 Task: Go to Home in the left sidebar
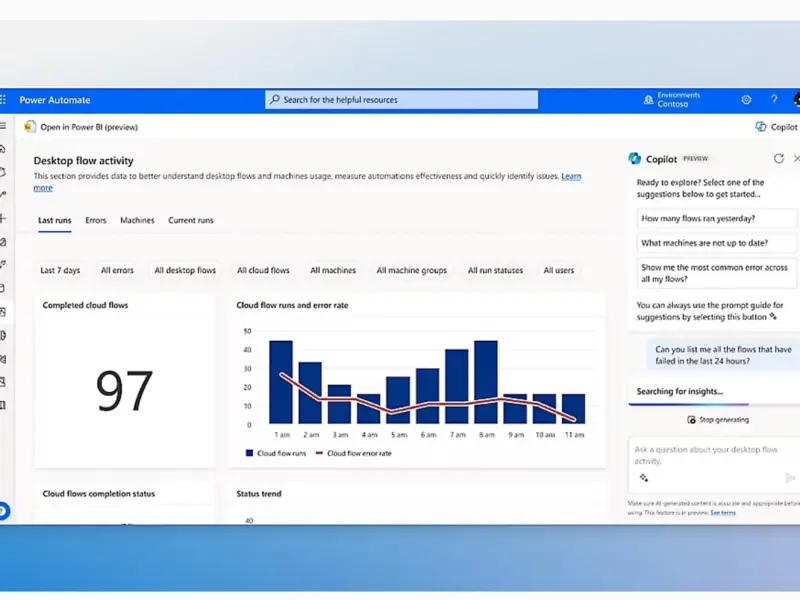(x=4, y=149)
